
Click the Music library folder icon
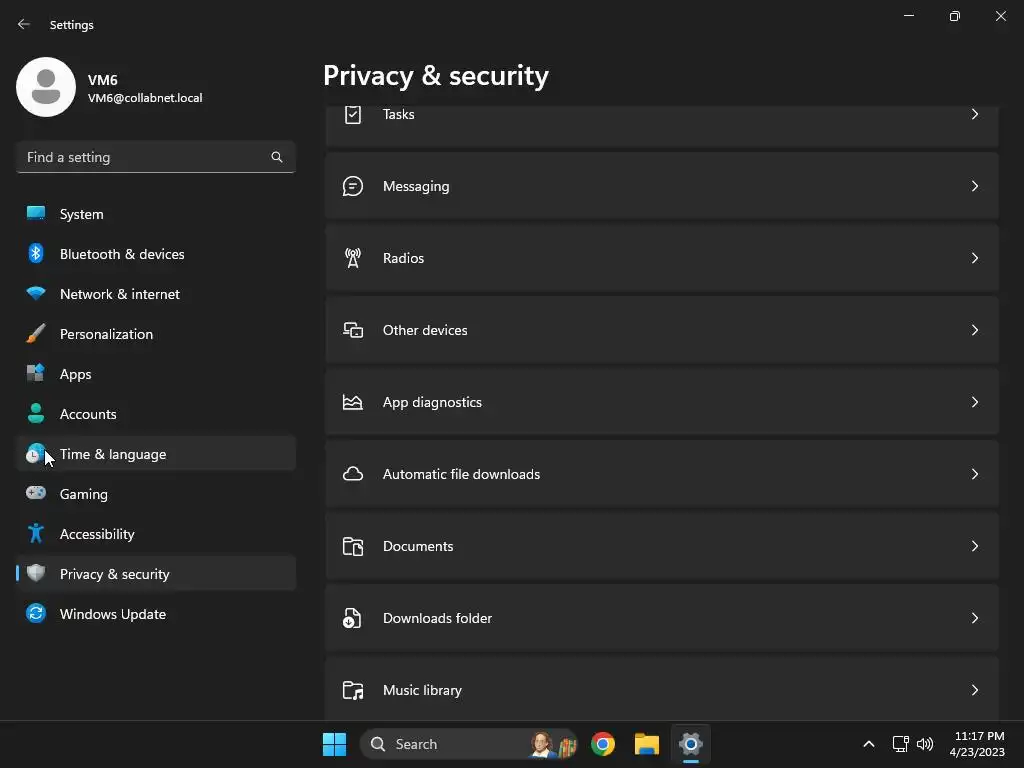pyautogui.click(x=352, y=690)
